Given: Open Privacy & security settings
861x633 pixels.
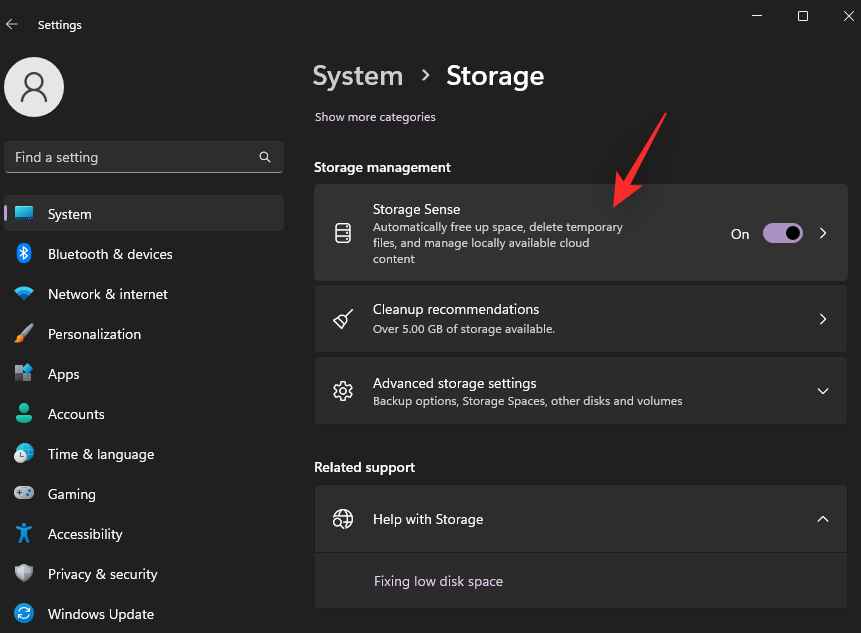Looking at the screenshot, I should coord(144,574).
